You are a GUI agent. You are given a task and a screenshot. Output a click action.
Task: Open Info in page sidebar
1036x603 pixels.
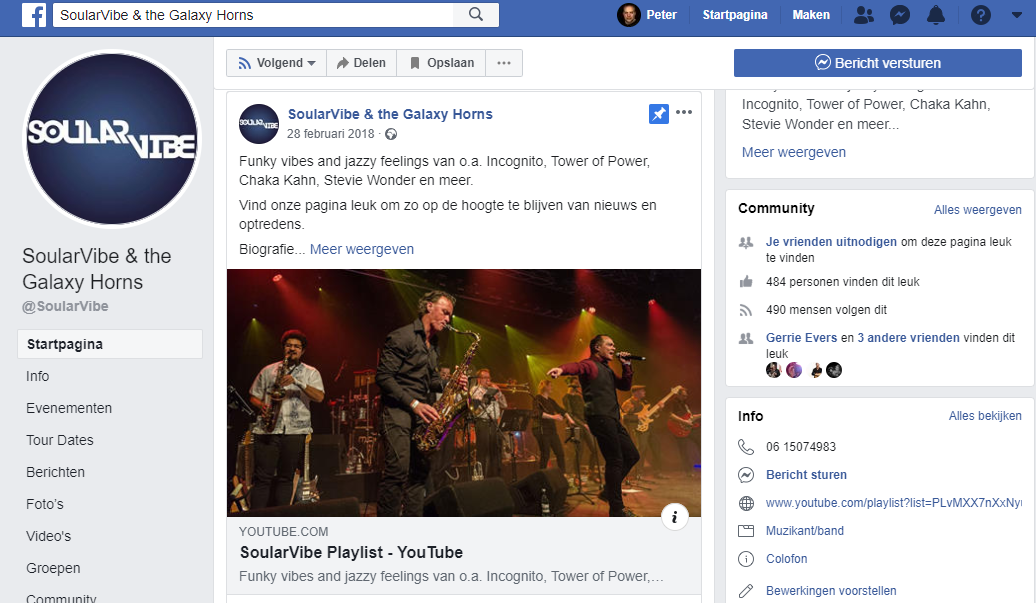tap(38, 376)
